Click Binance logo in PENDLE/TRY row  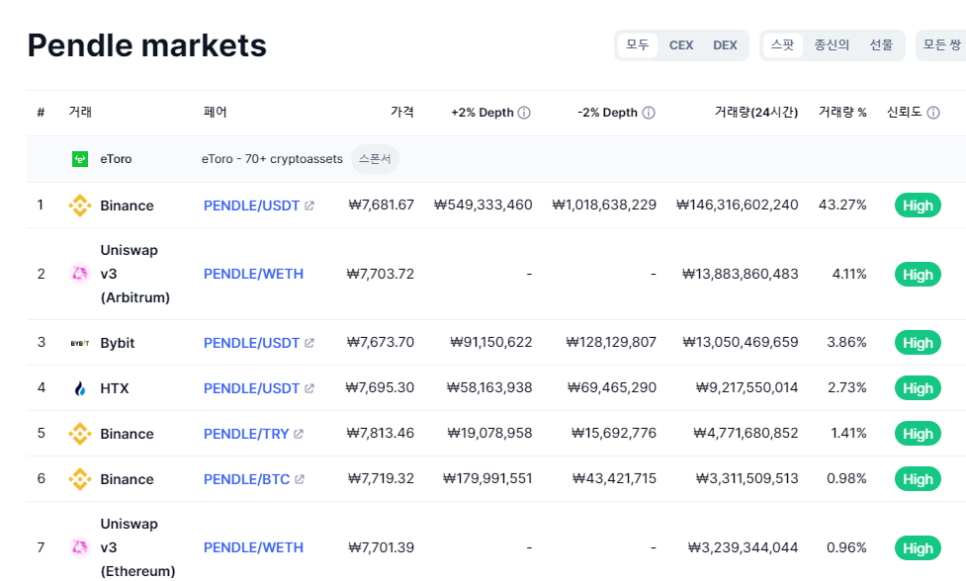(x=80, y=434)
